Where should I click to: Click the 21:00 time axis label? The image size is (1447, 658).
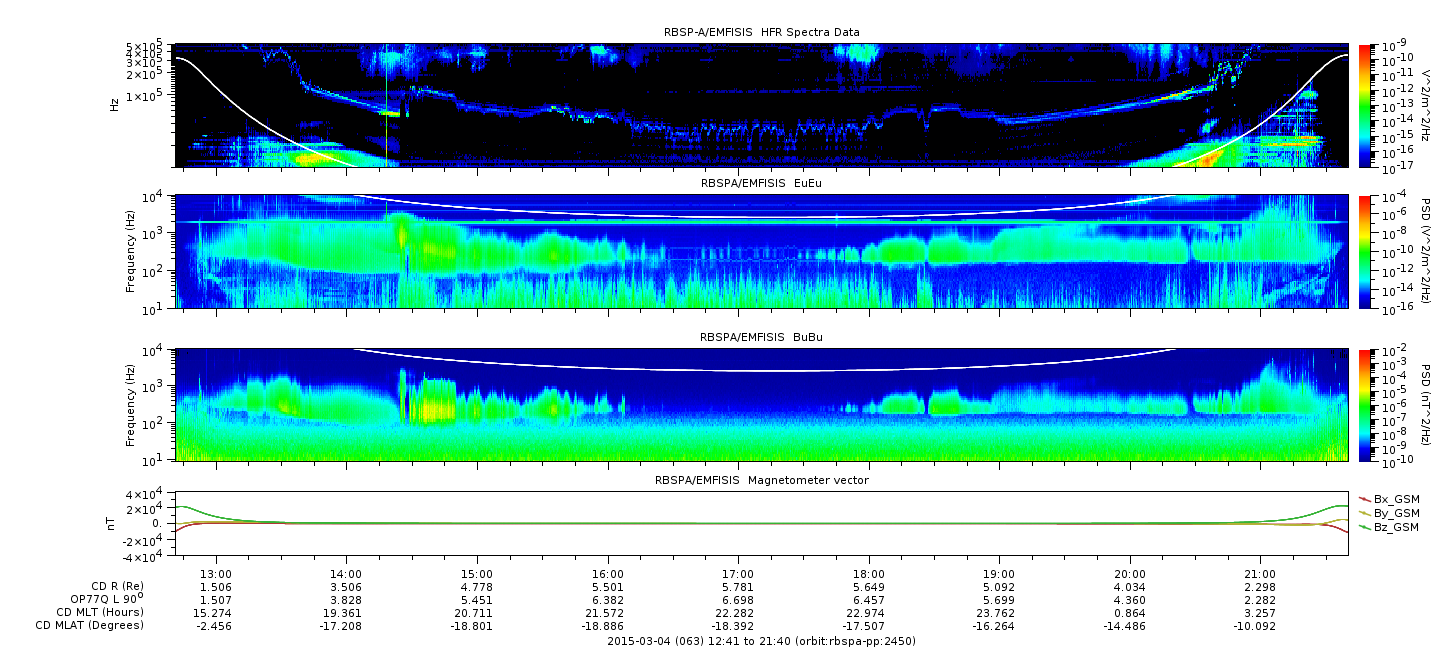tap(1260, 573)
